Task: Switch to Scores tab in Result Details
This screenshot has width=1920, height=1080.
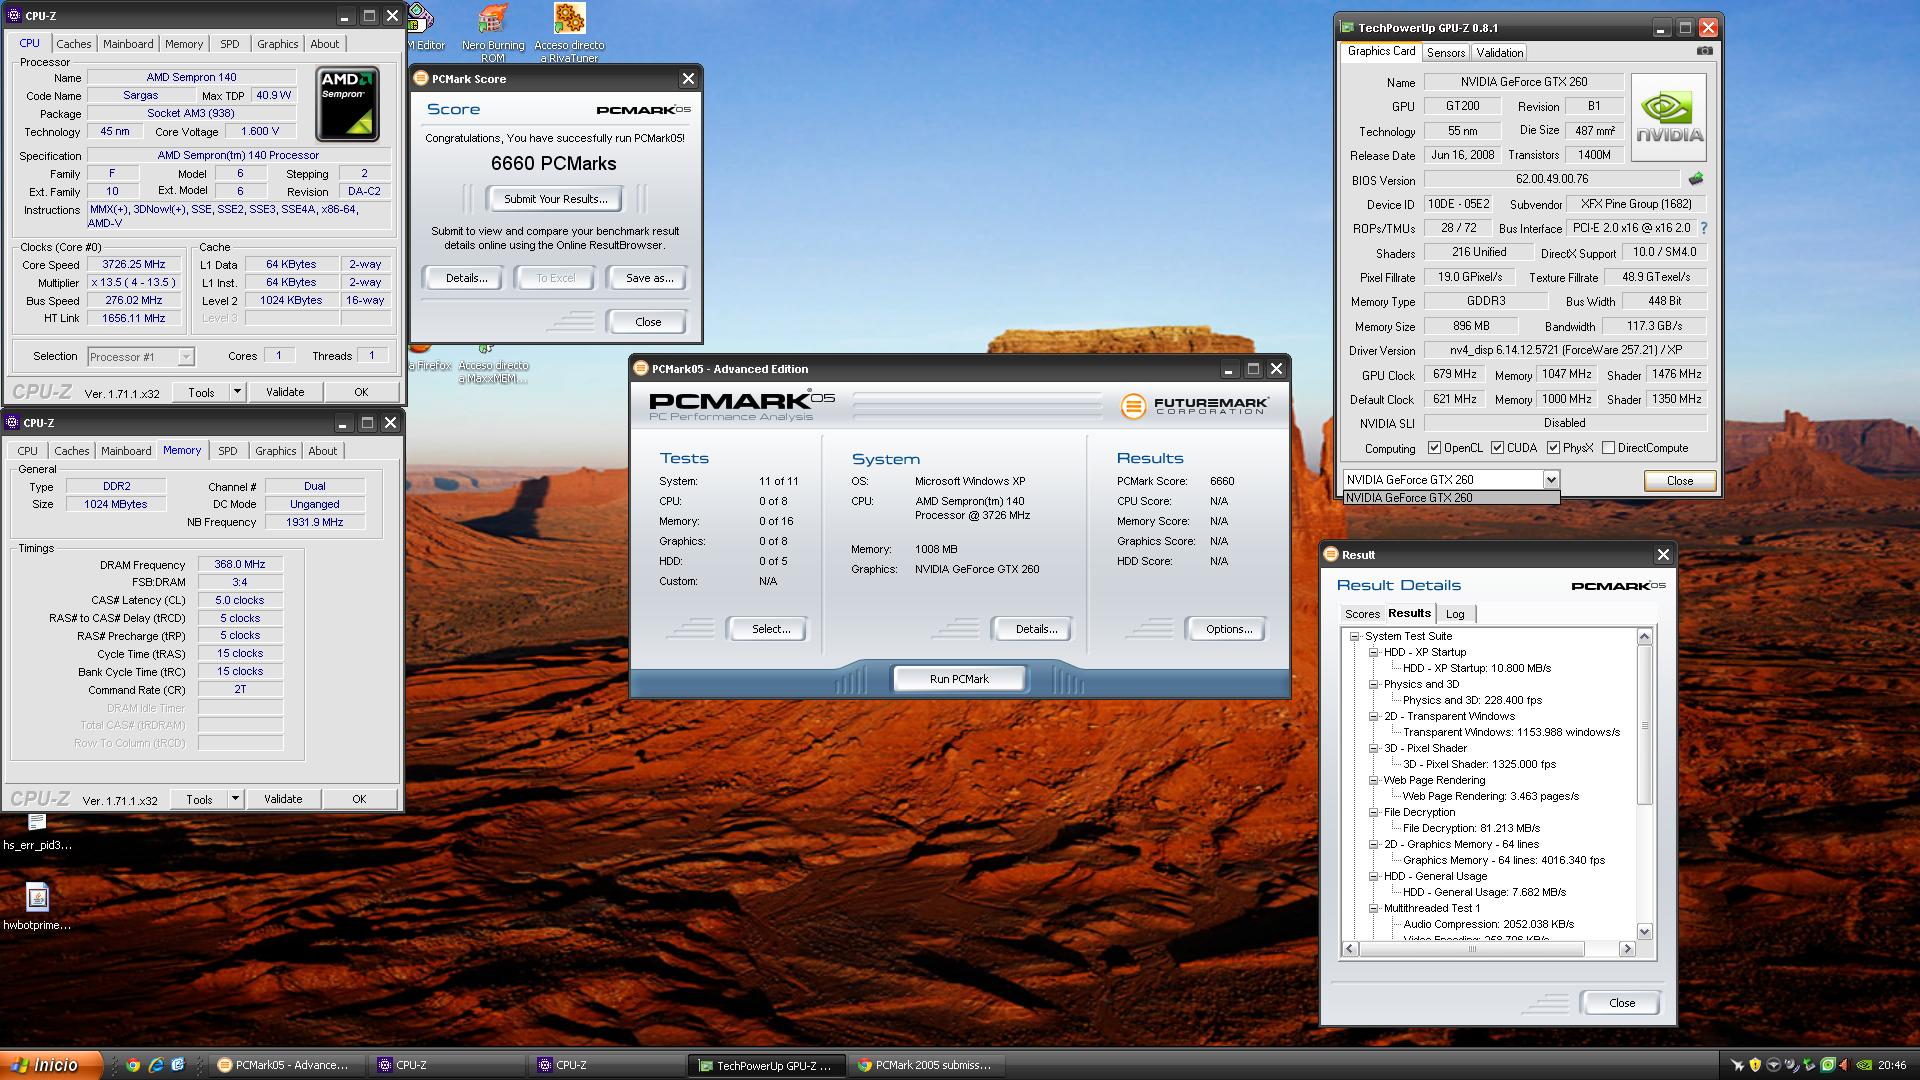Action: coord(1362,614)
